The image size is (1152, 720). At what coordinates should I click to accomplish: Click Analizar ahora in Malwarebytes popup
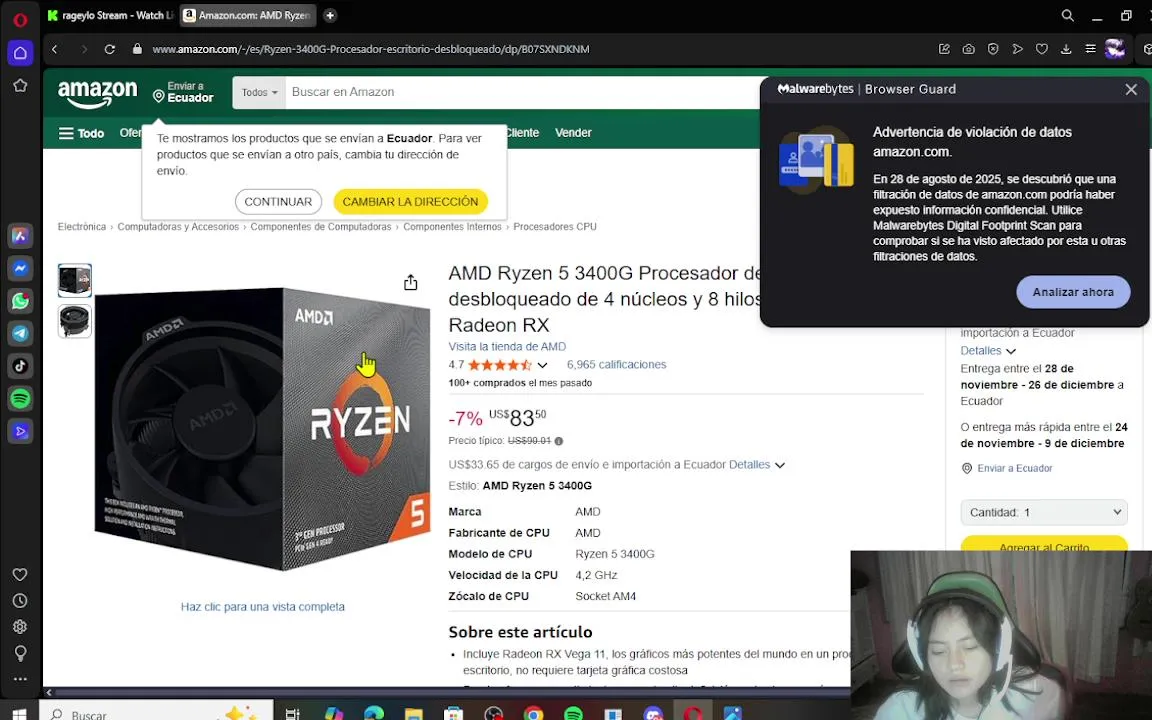click(1073, 292)
